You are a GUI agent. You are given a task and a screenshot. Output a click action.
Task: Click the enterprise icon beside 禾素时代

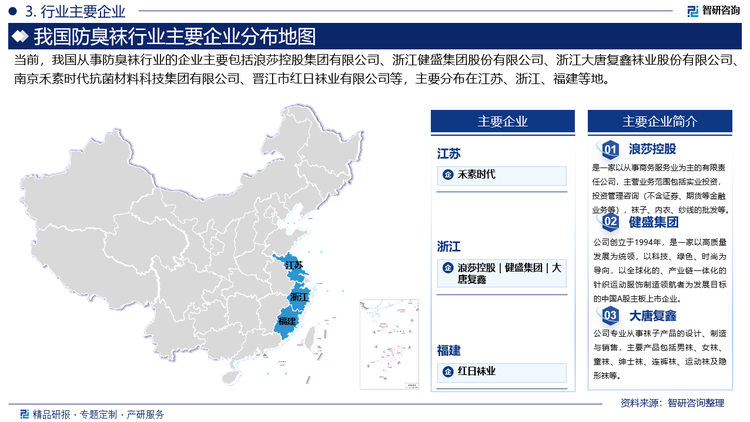(x=448, y=175)
